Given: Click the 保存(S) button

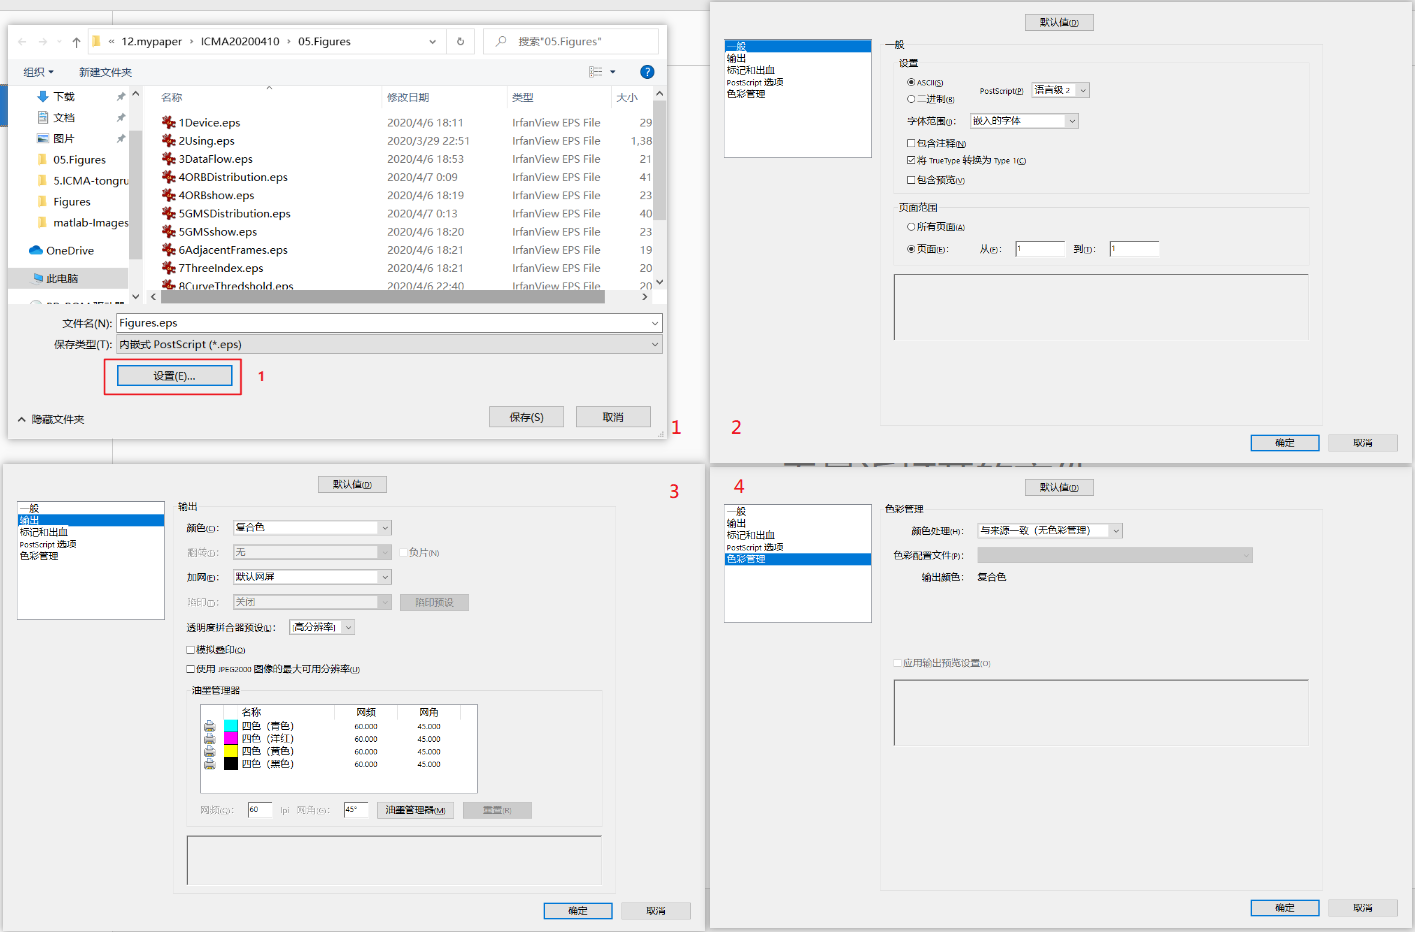Looking at the screenshot, I should click(526, 417).
